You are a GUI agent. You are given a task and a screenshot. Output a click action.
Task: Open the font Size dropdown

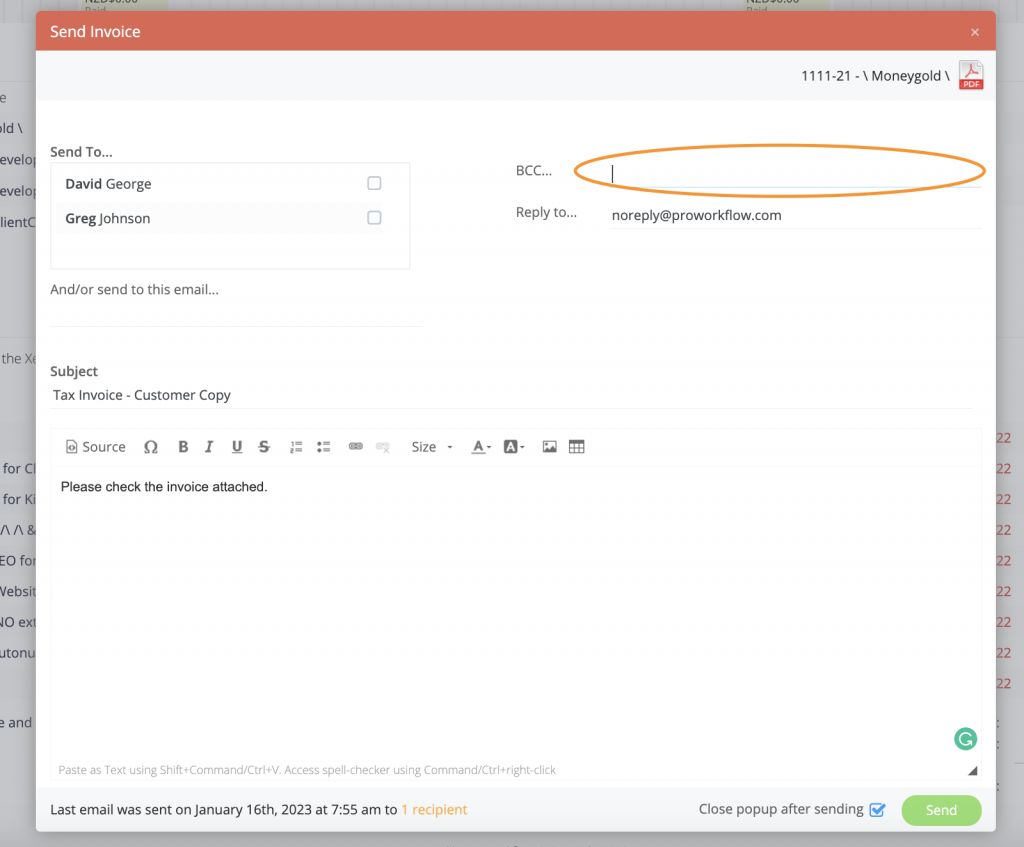[432, 447]
